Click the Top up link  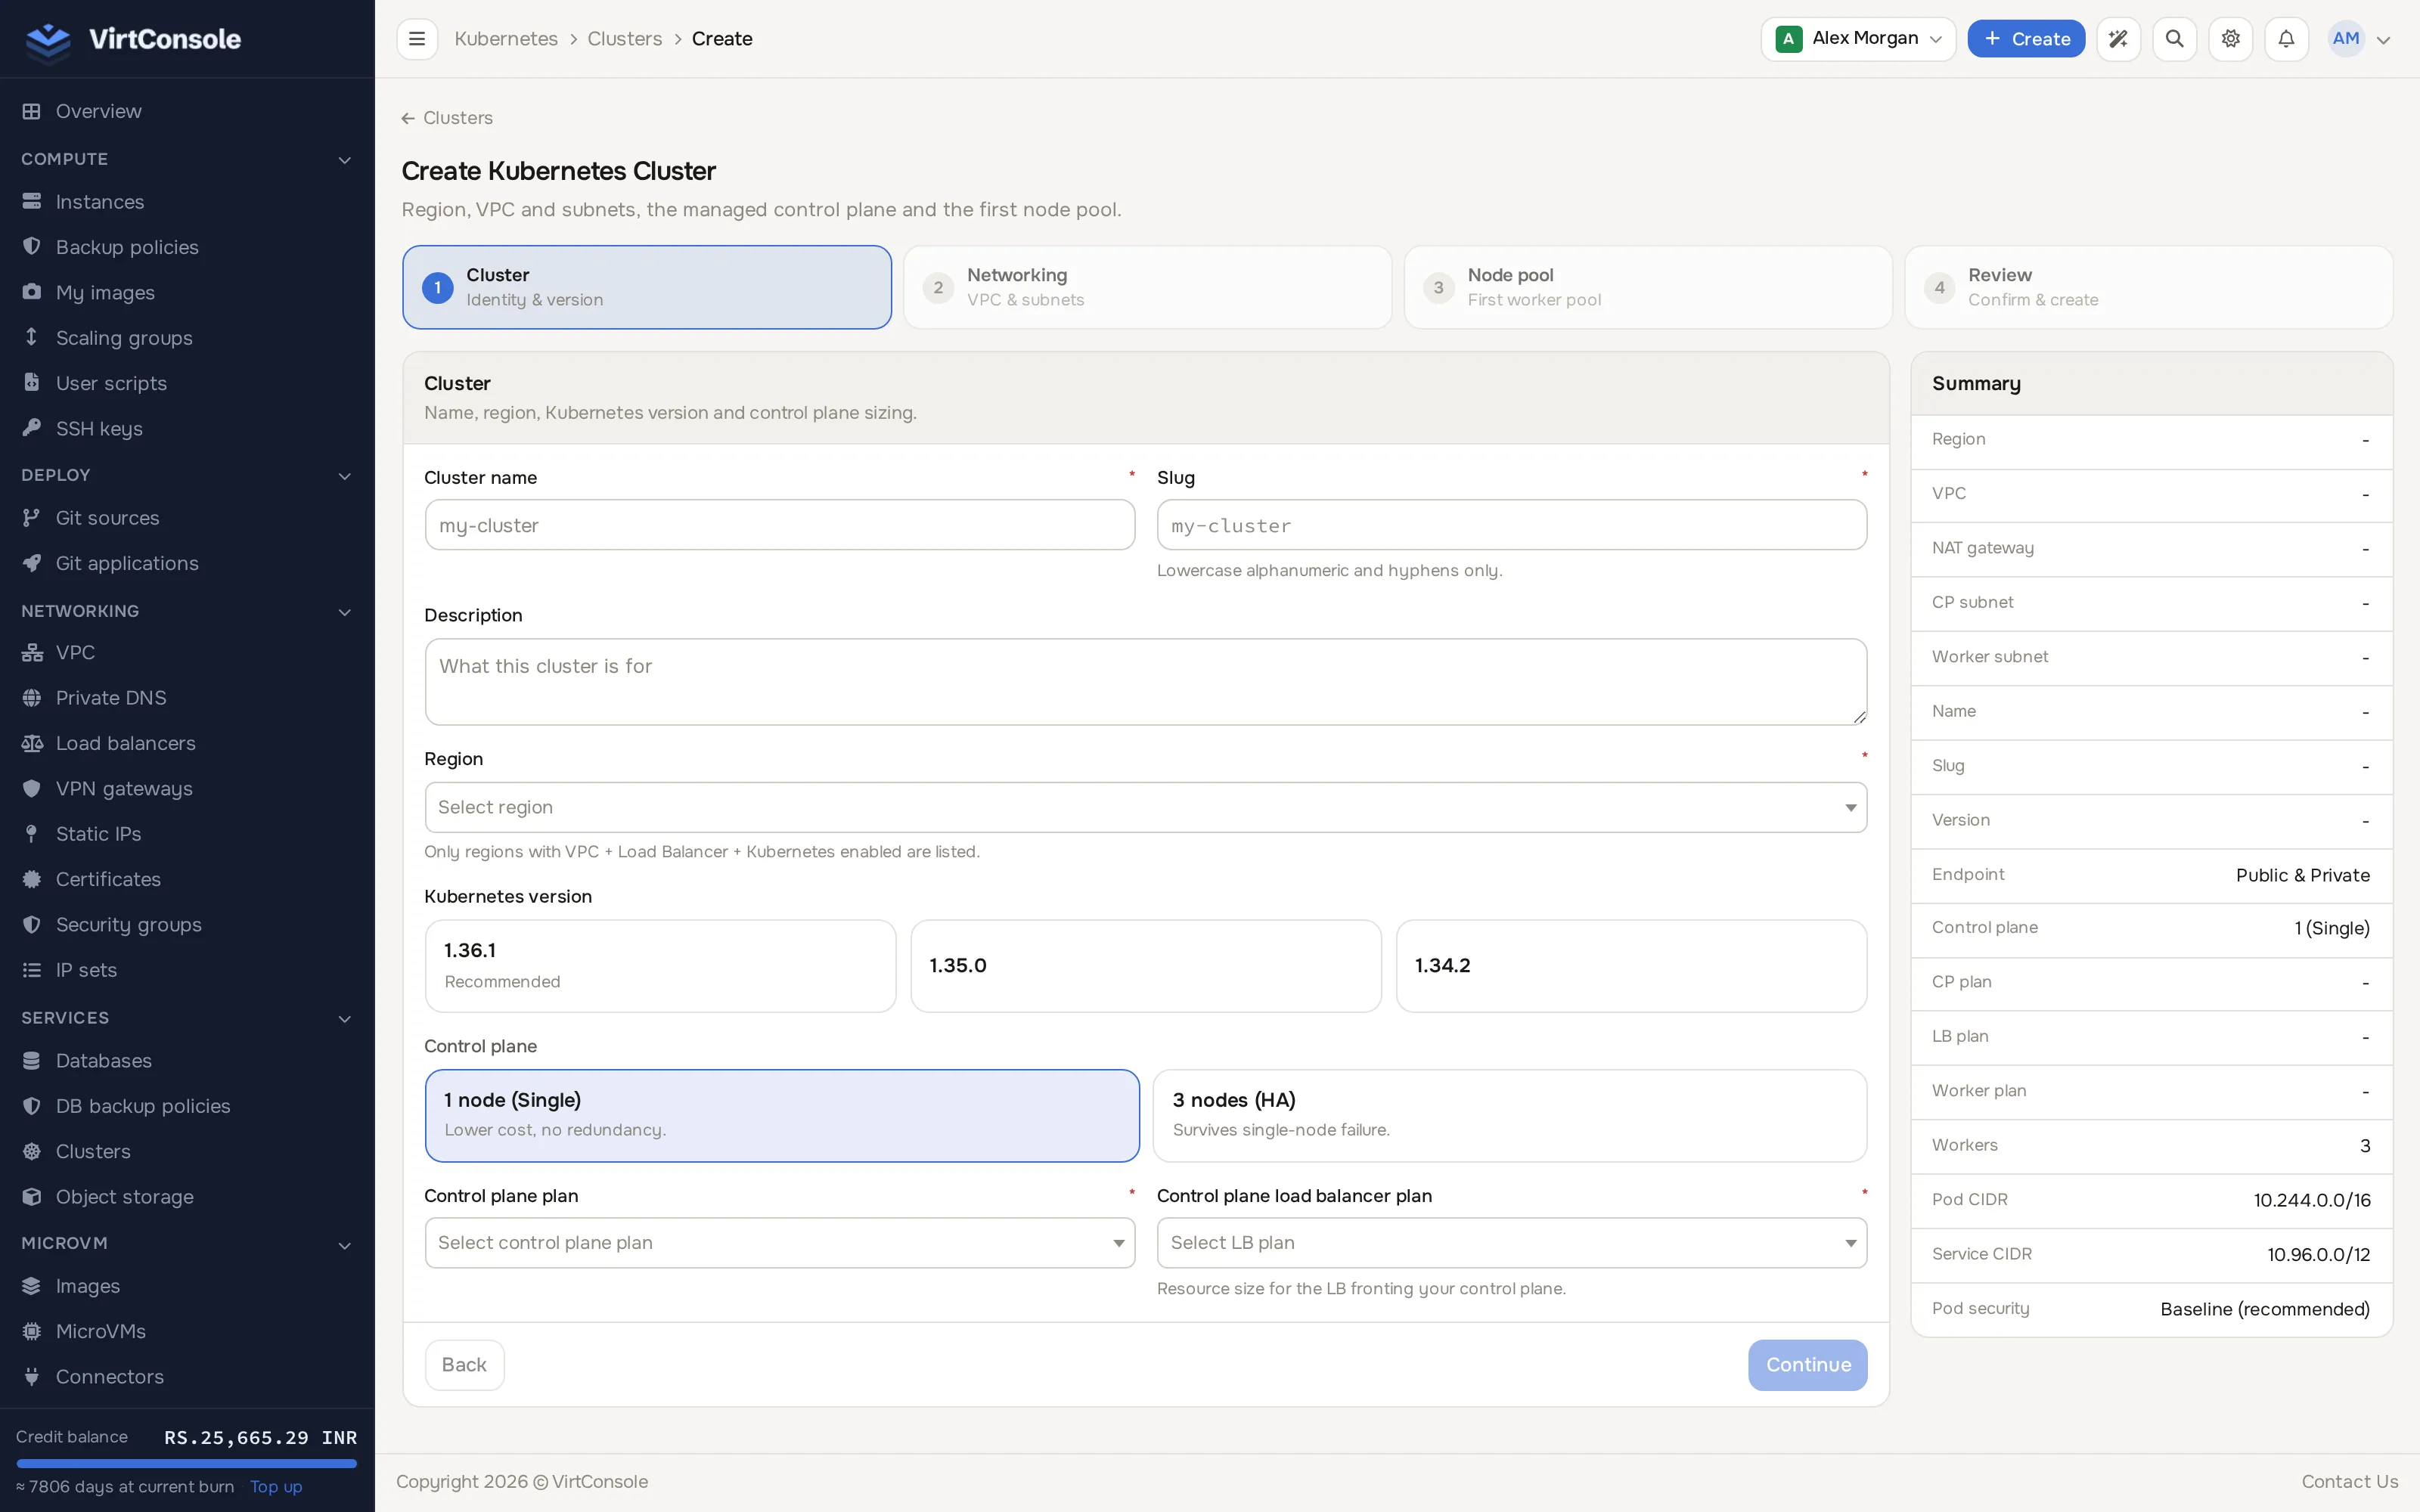click(276, 1487)
